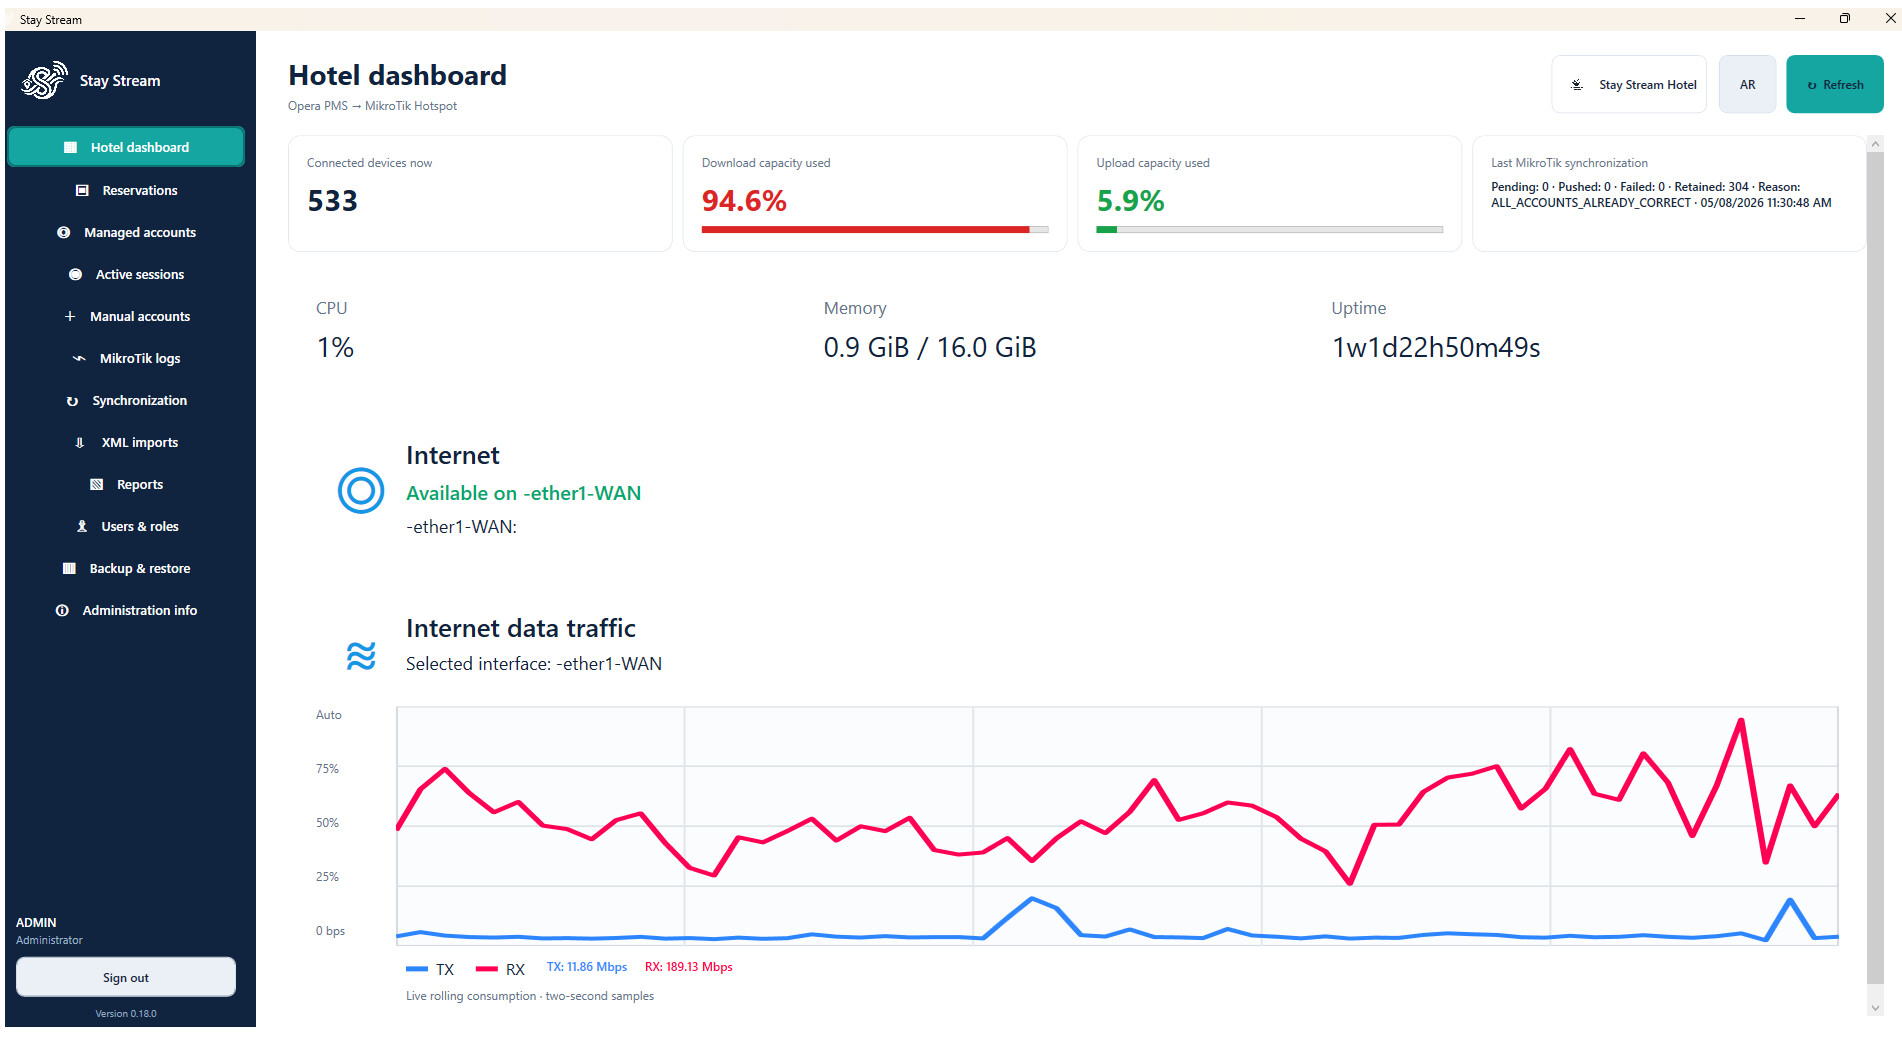1902x1037 pixels.
Task: Click the data traffic waves icon
Action: point(361,656)
